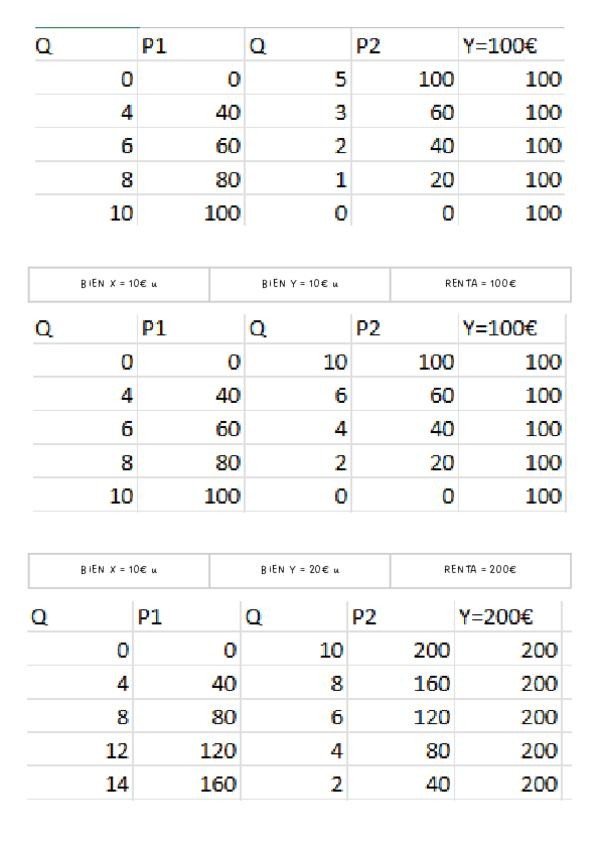Select the 200 cell in the bottom table's P2 column
Screen dimensions: 600x848
click(399, 651)
